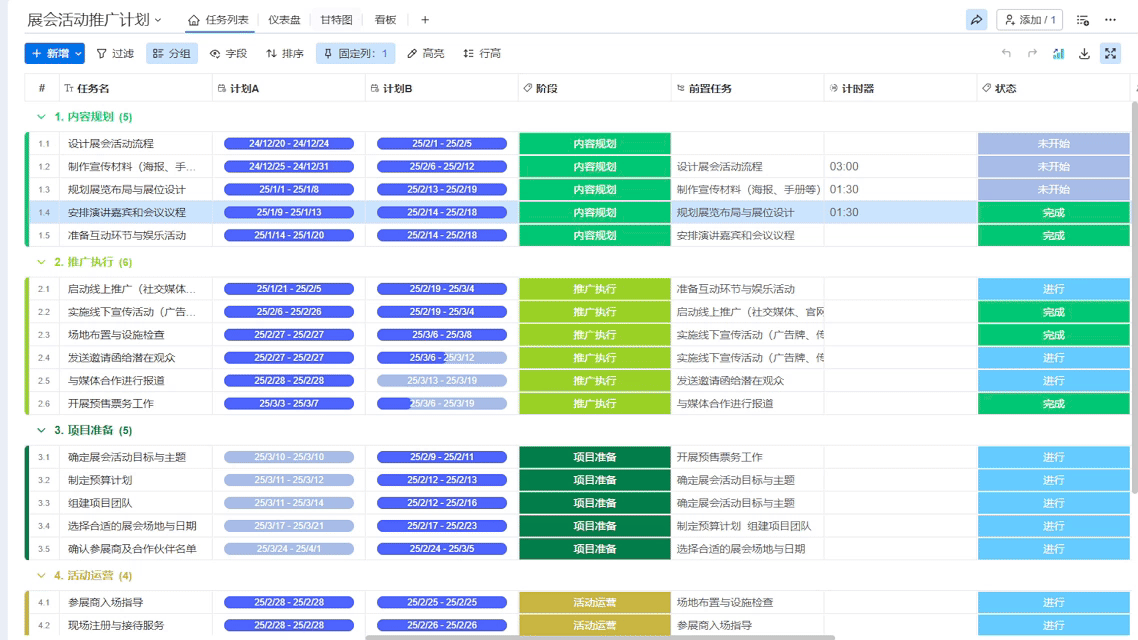Click the redo icon
Screen dimensions: 1138x640
click(x=1034, y=54)
